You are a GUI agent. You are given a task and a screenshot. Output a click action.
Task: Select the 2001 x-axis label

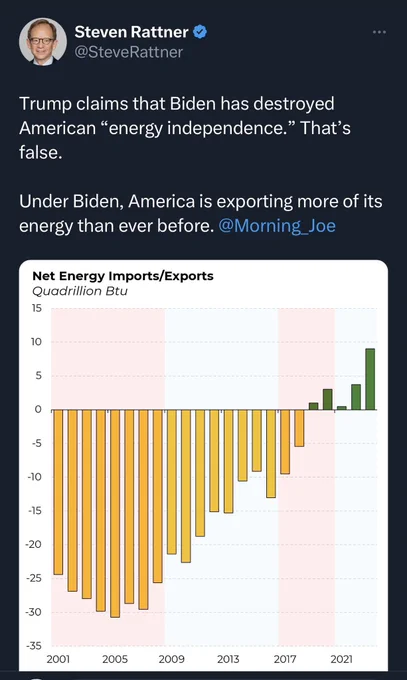click(58, 659)
